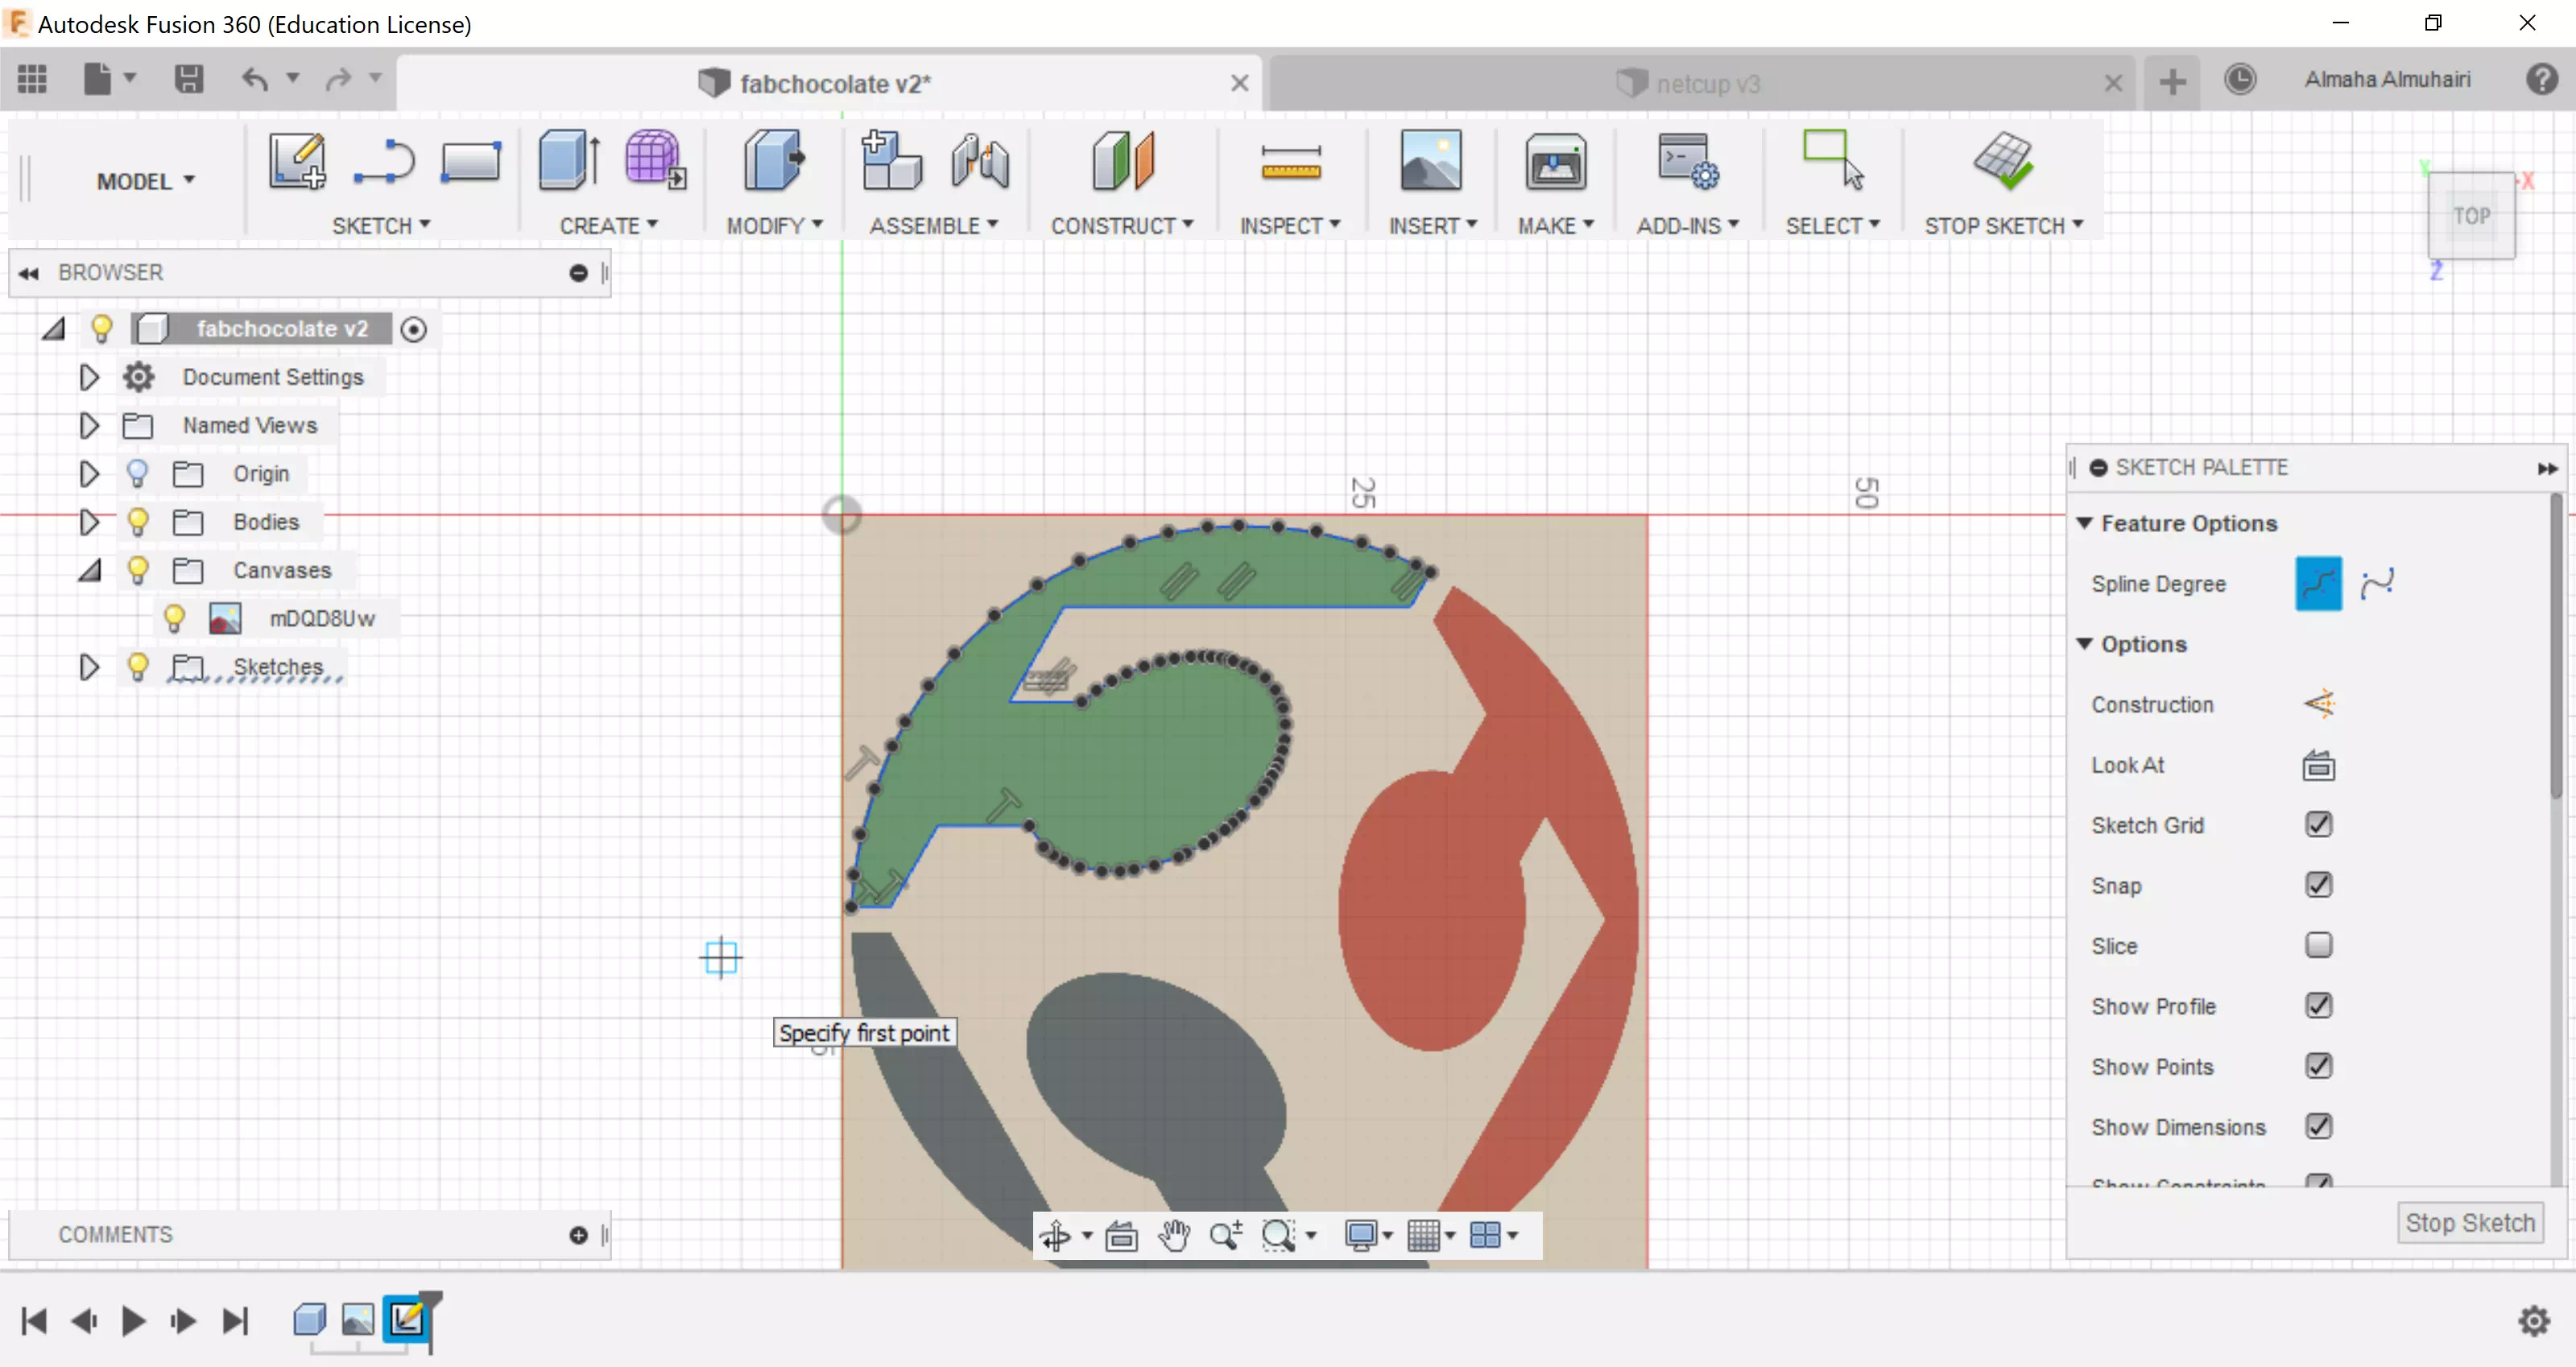Toggle the Show Profile checkbox

pos(2318,1005)
